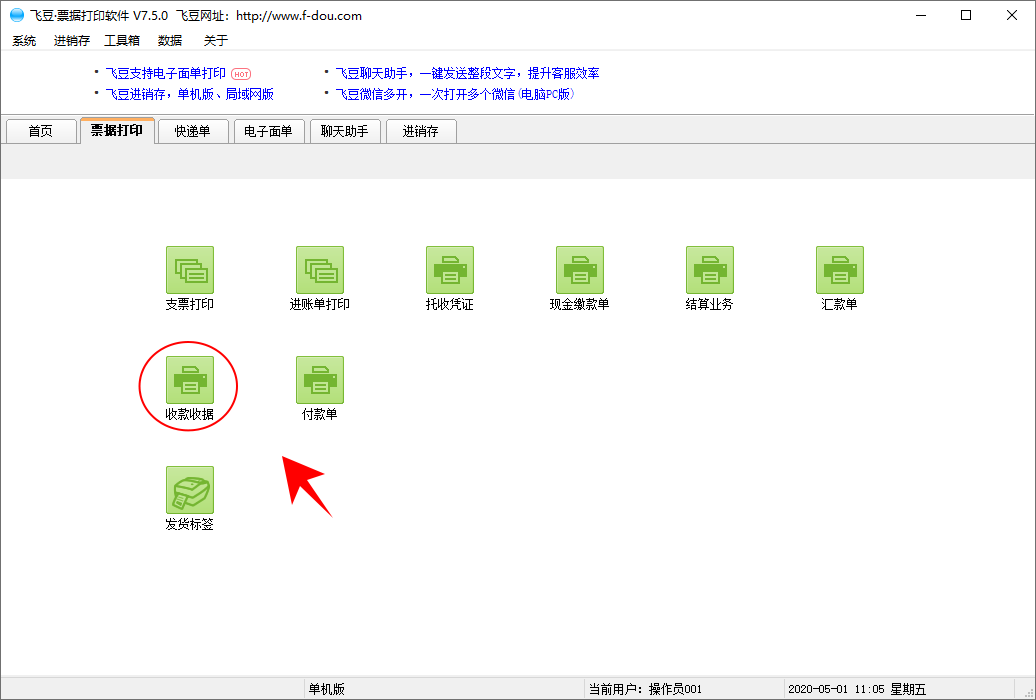Open the 付款单 printer icon
This screenshot has width=1036, height=700.
click(320, 380)
